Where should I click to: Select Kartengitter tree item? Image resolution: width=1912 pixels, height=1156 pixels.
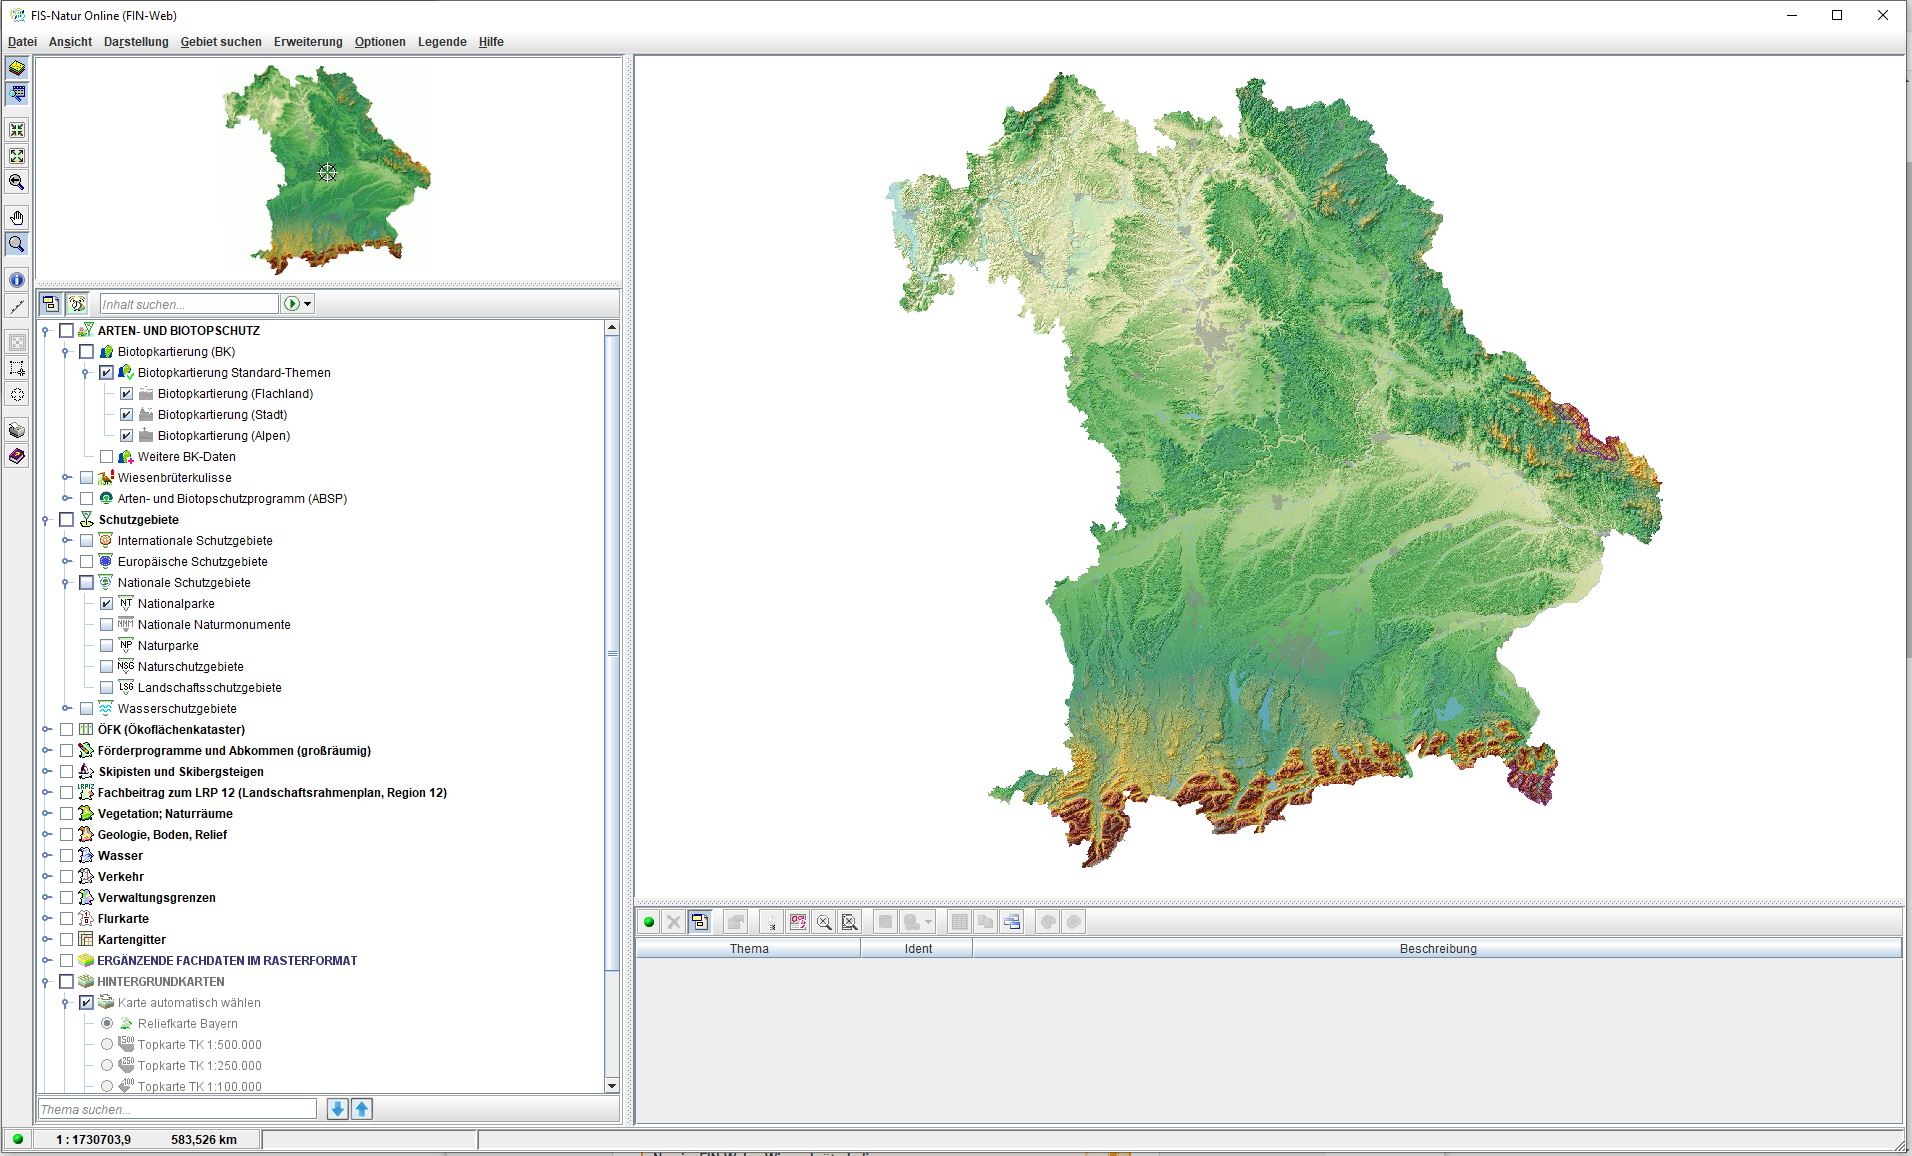(132, 940)
